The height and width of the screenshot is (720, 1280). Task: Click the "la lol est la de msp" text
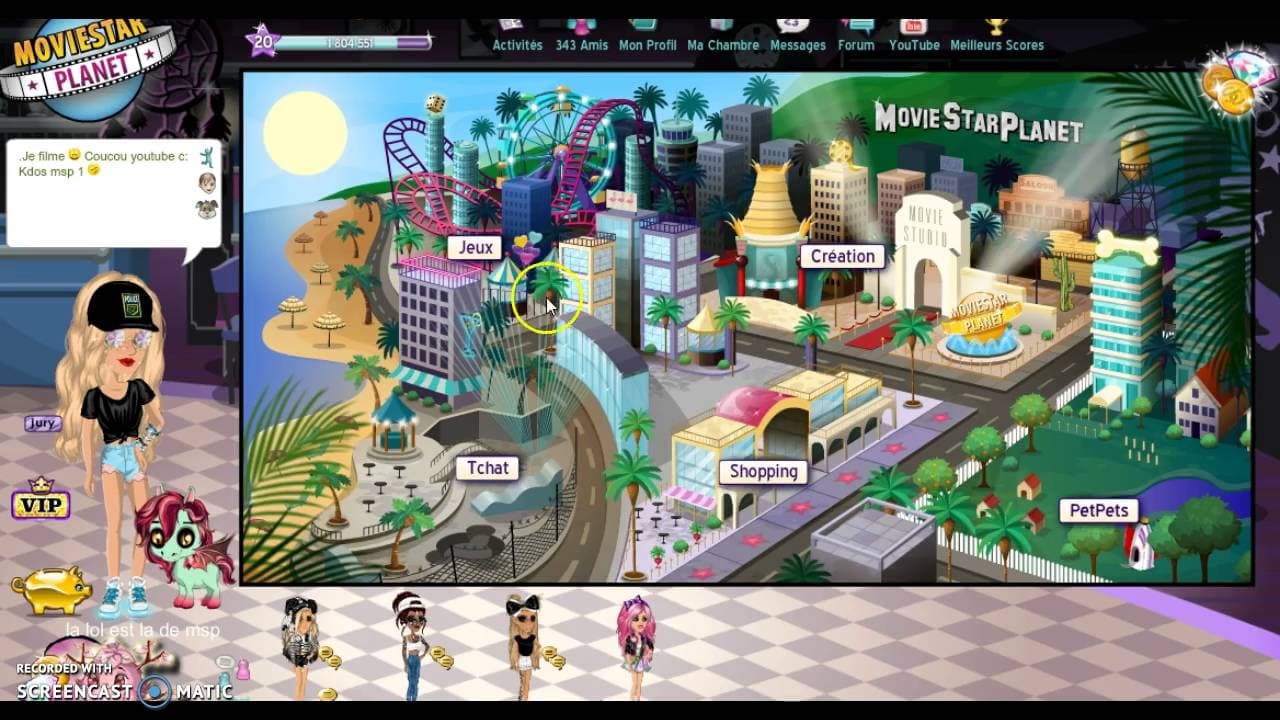pyautogui.click(x=143, y=630)
